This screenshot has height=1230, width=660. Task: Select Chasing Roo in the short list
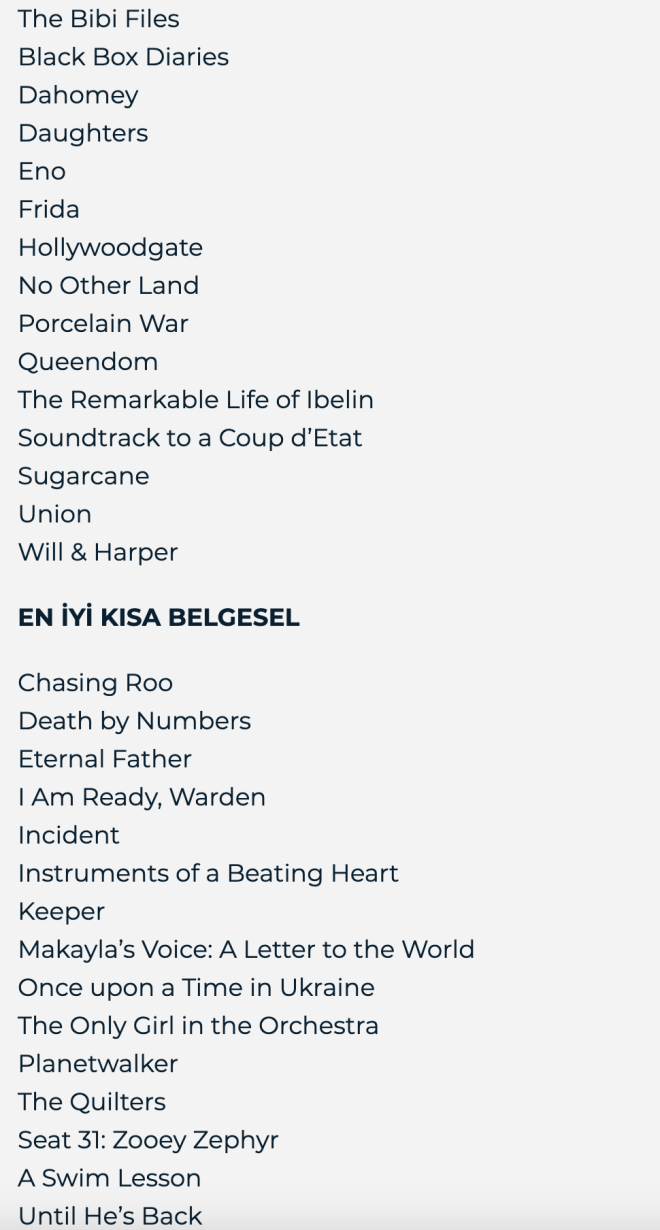tap(95, 683)
